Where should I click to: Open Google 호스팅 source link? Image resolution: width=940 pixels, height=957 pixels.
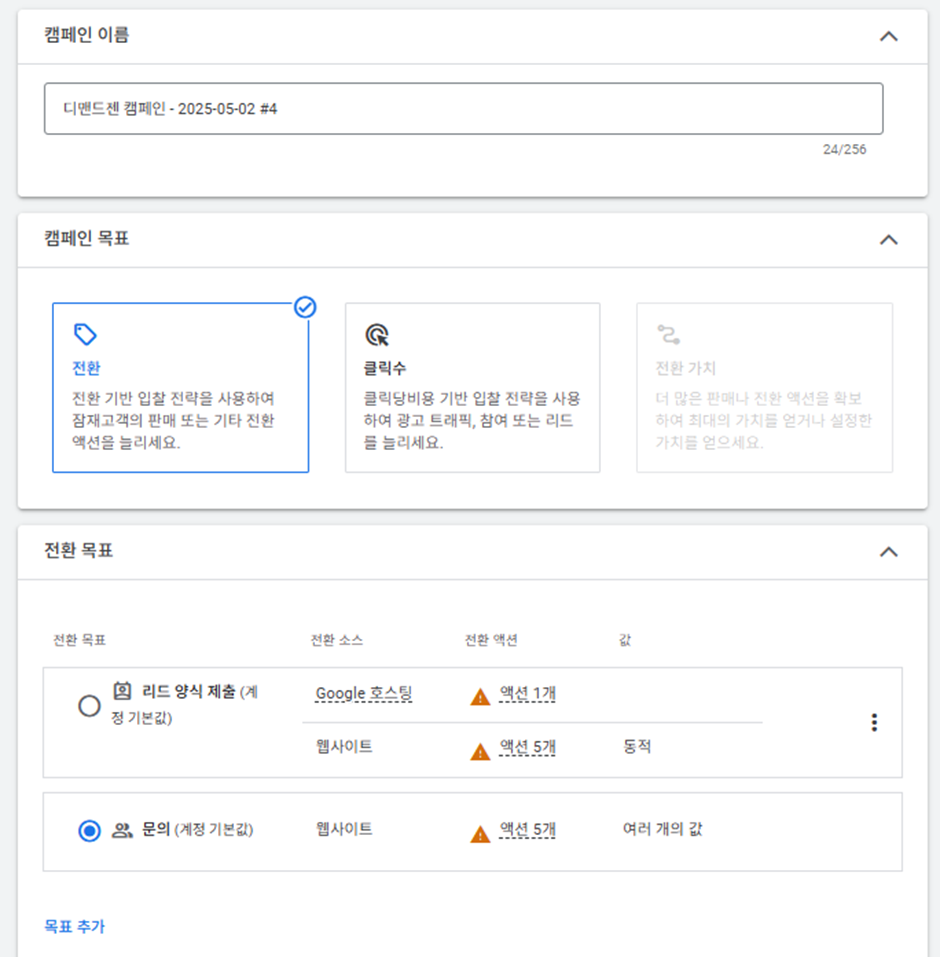click(x=364, y=693)
